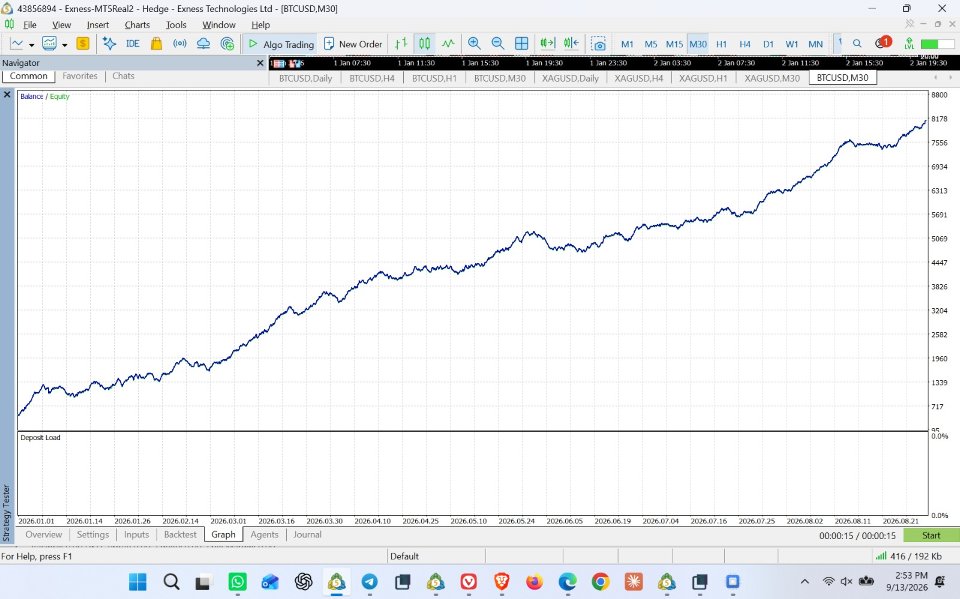Toggle Algo Trading on or off
The height and width of the screenshot is (599, 960).
click(x=280, y=43)
